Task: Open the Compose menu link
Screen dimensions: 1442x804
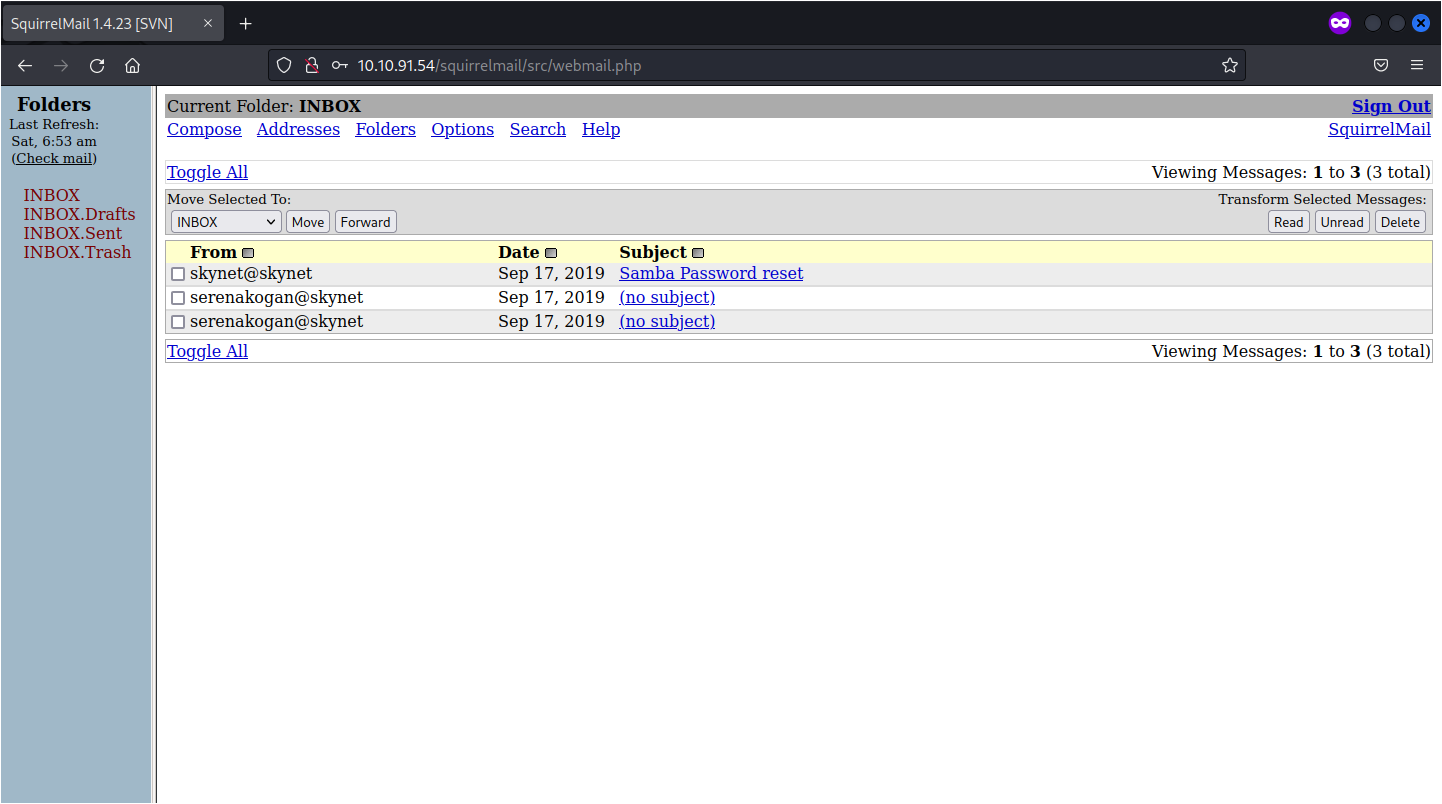Action: 204,129
